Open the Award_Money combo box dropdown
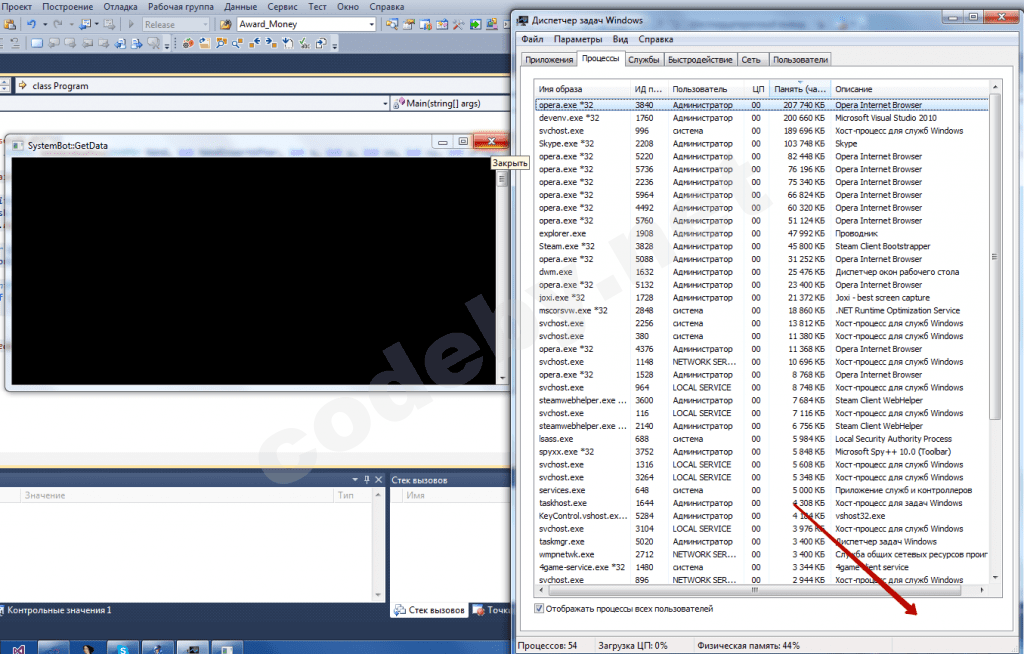1024x654 pixels. 372,24
